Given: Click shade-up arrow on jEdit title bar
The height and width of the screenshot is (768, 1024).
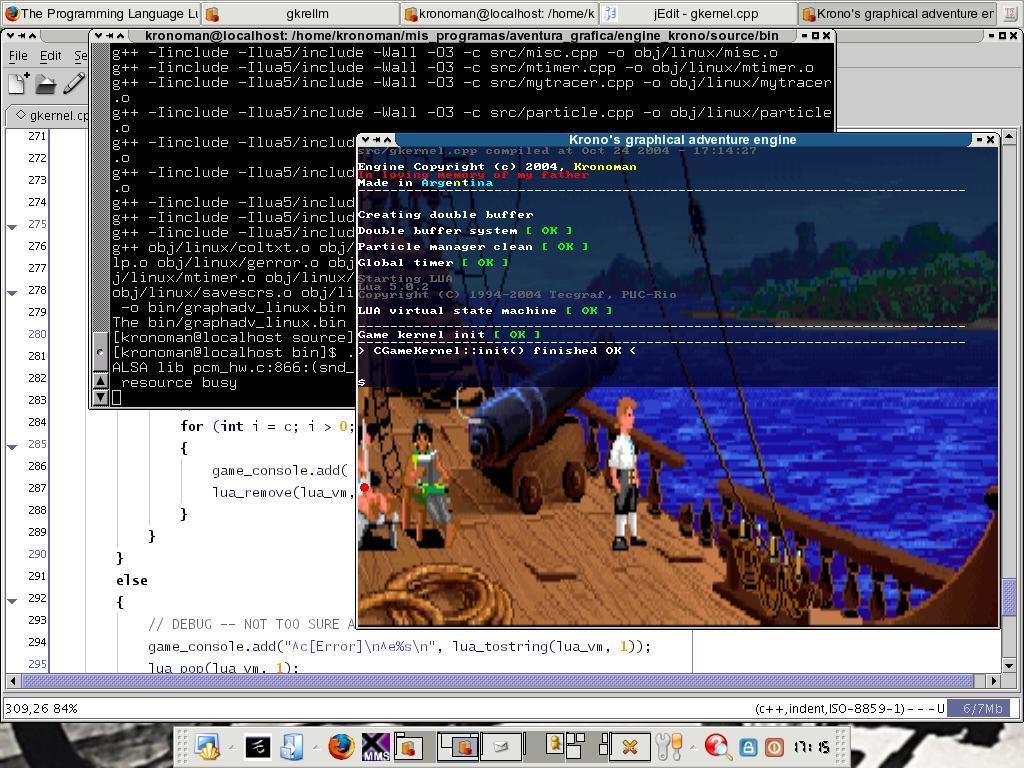Looking at the screenshot, I should (x=33, y=35).
